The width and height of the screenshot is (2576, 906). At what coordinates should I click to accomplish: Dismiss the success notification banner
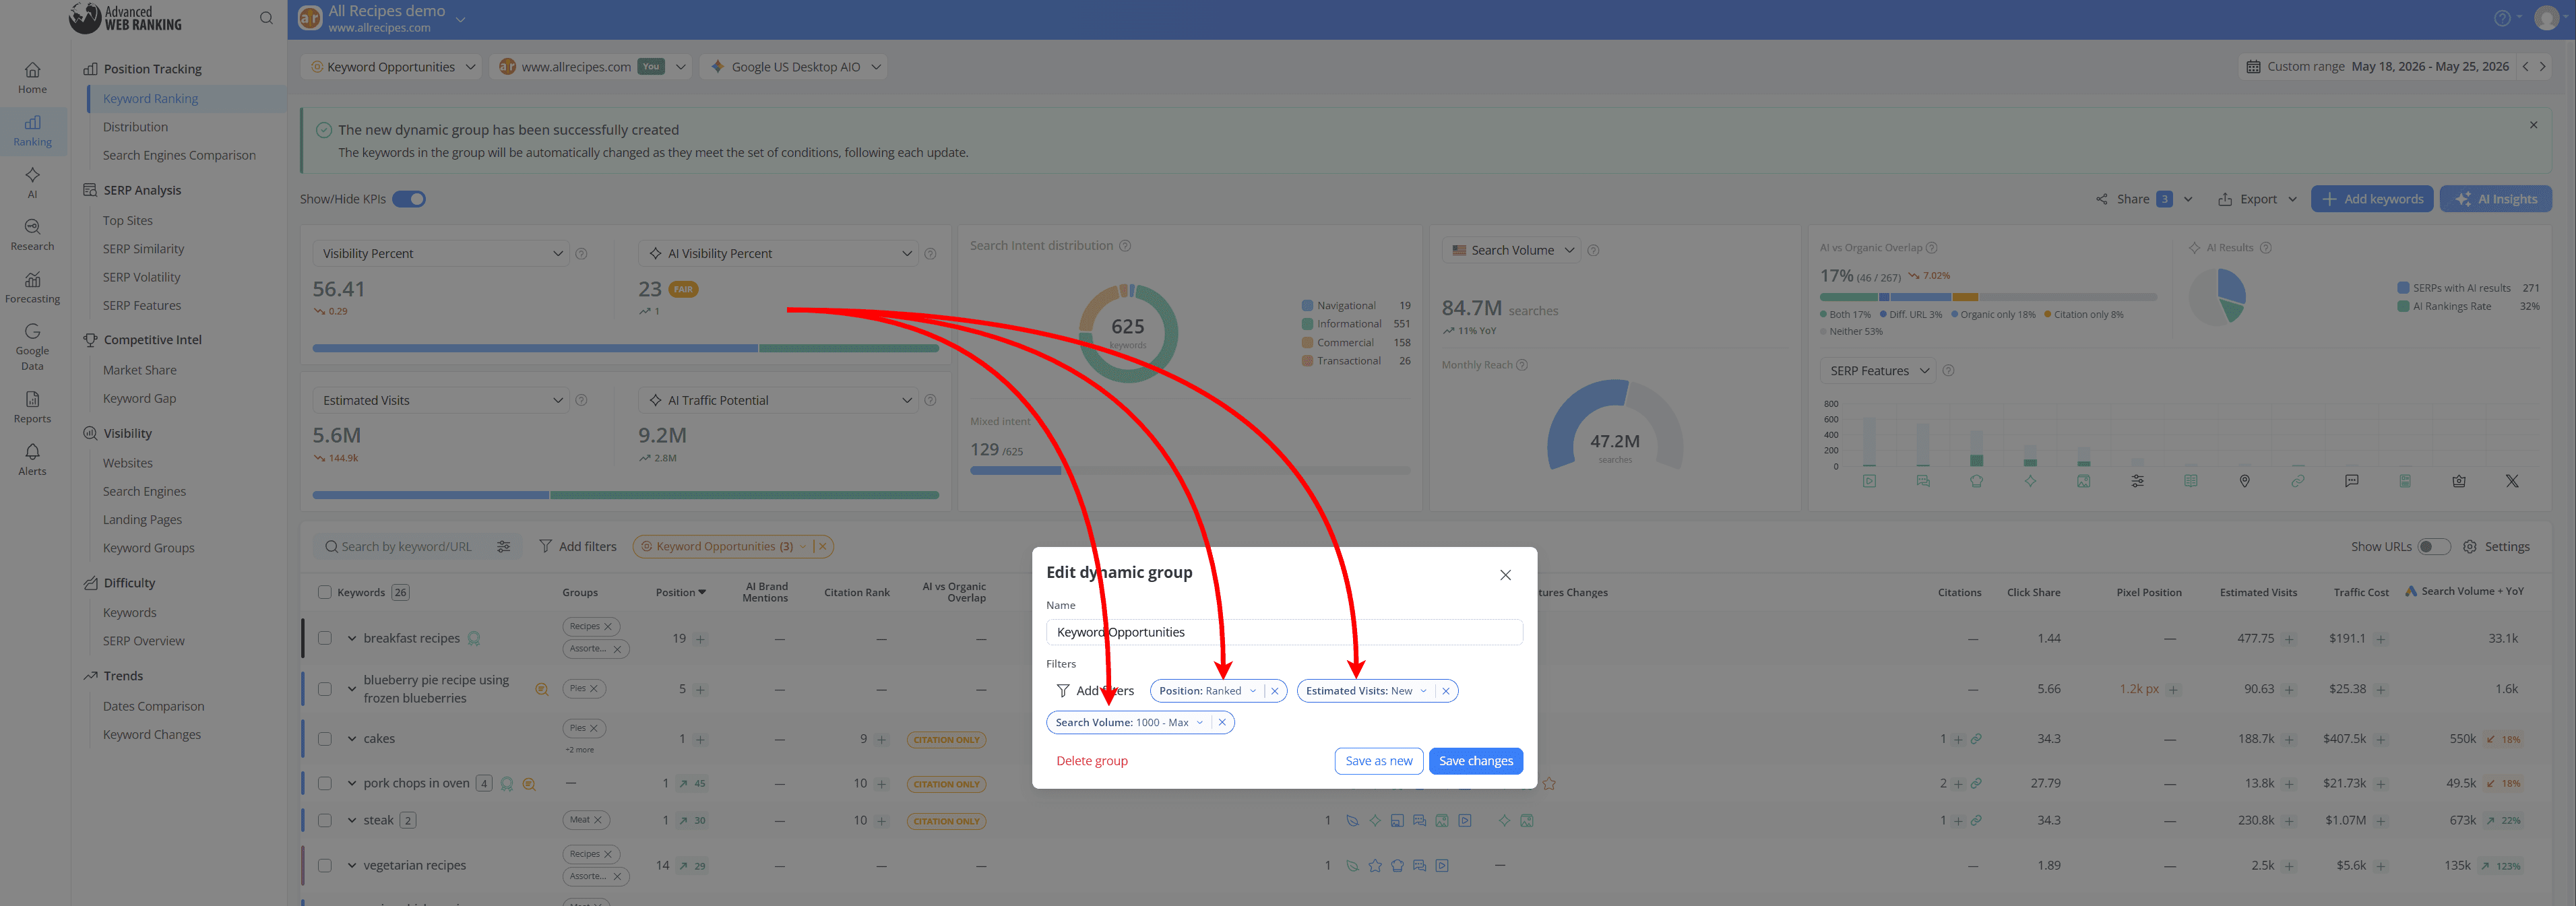coord(2533,125)
